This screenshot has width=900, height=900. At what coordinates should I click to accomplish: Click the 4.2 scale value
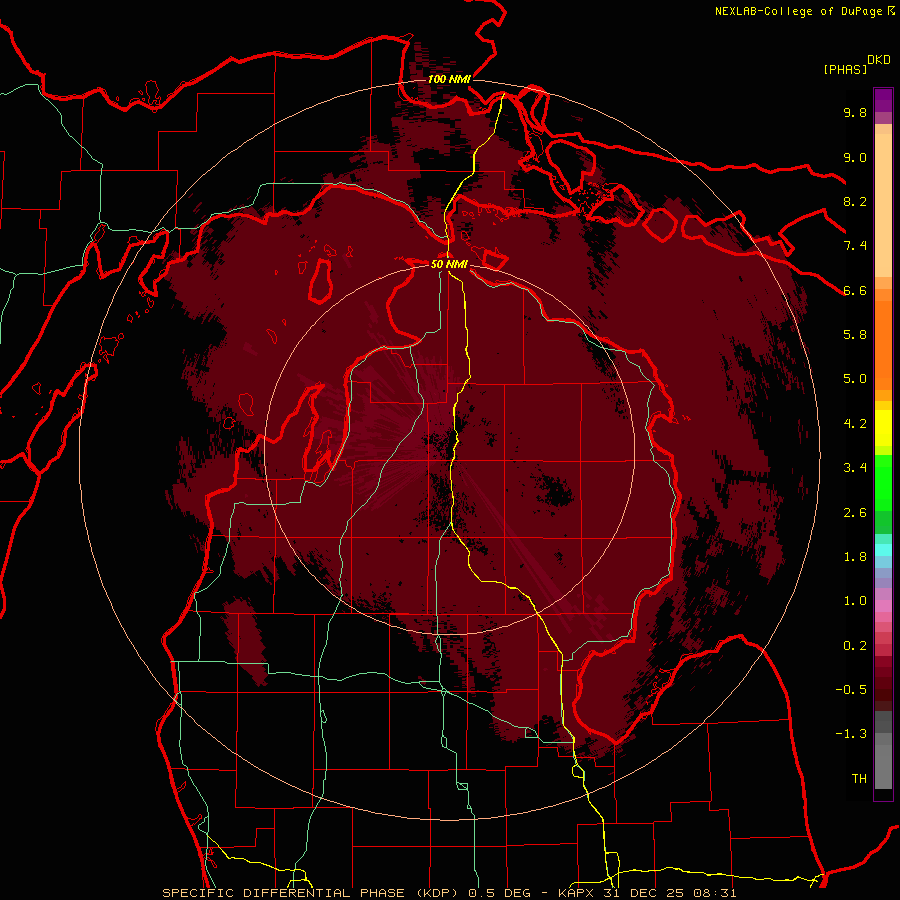(x=855, y=424)
